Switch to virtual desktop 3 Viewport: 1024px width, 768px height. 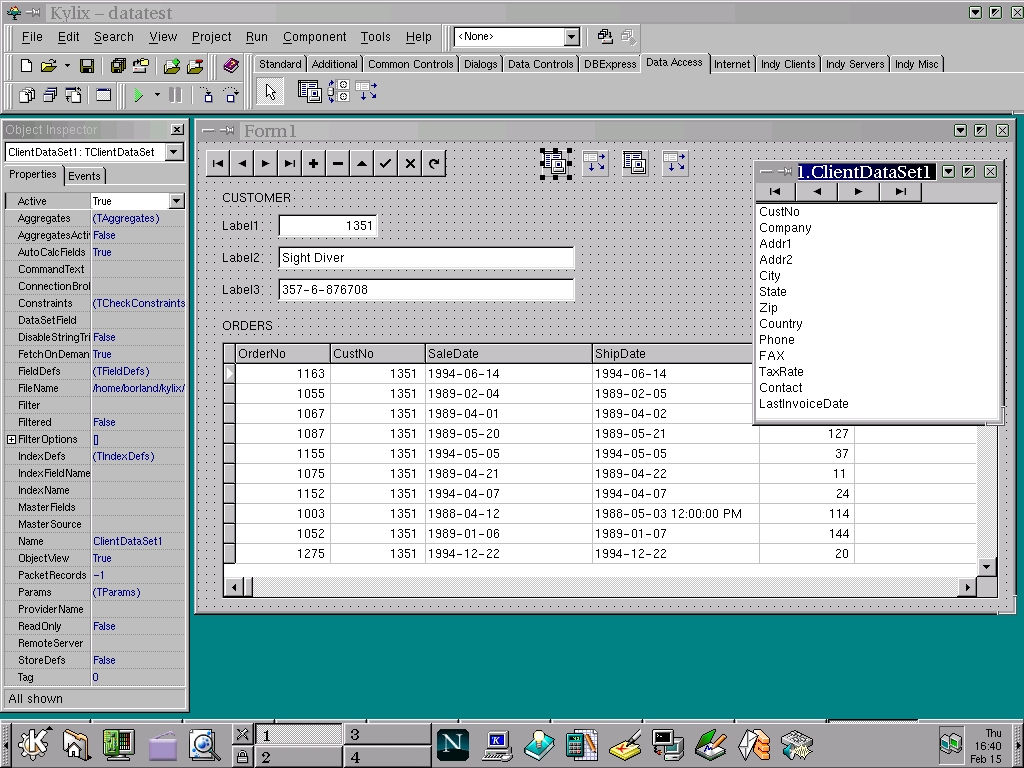(x=387, y=735)
